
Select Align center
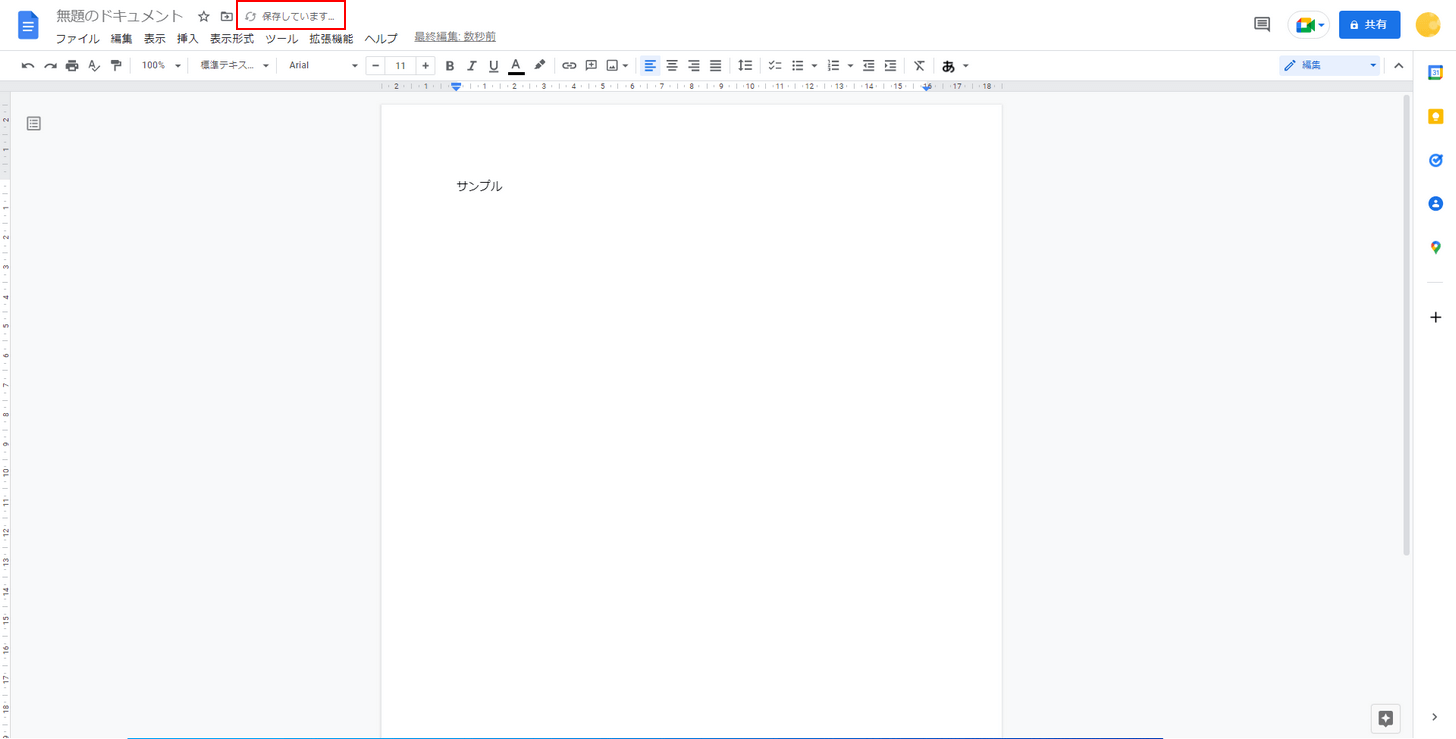[x=672, y=66]
